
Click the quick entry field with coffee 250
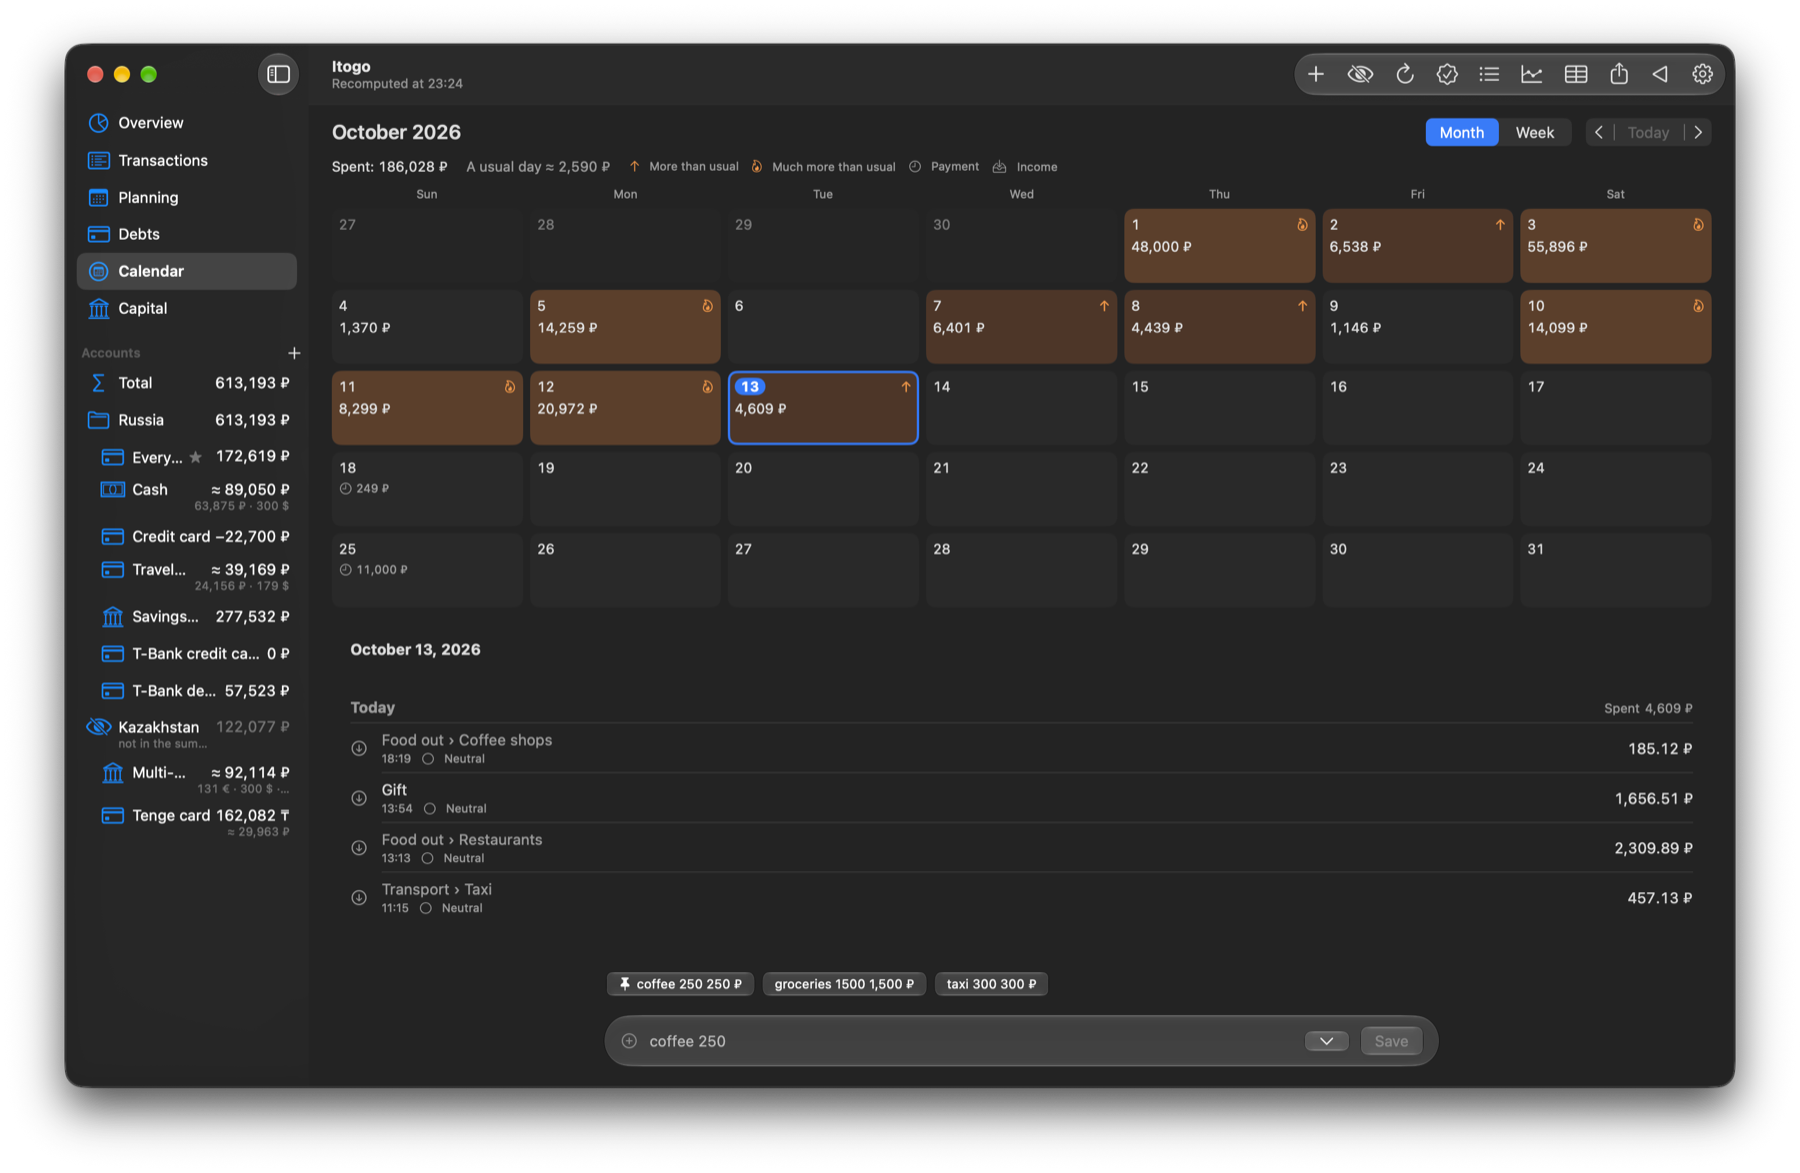(x=970, y=1041)
